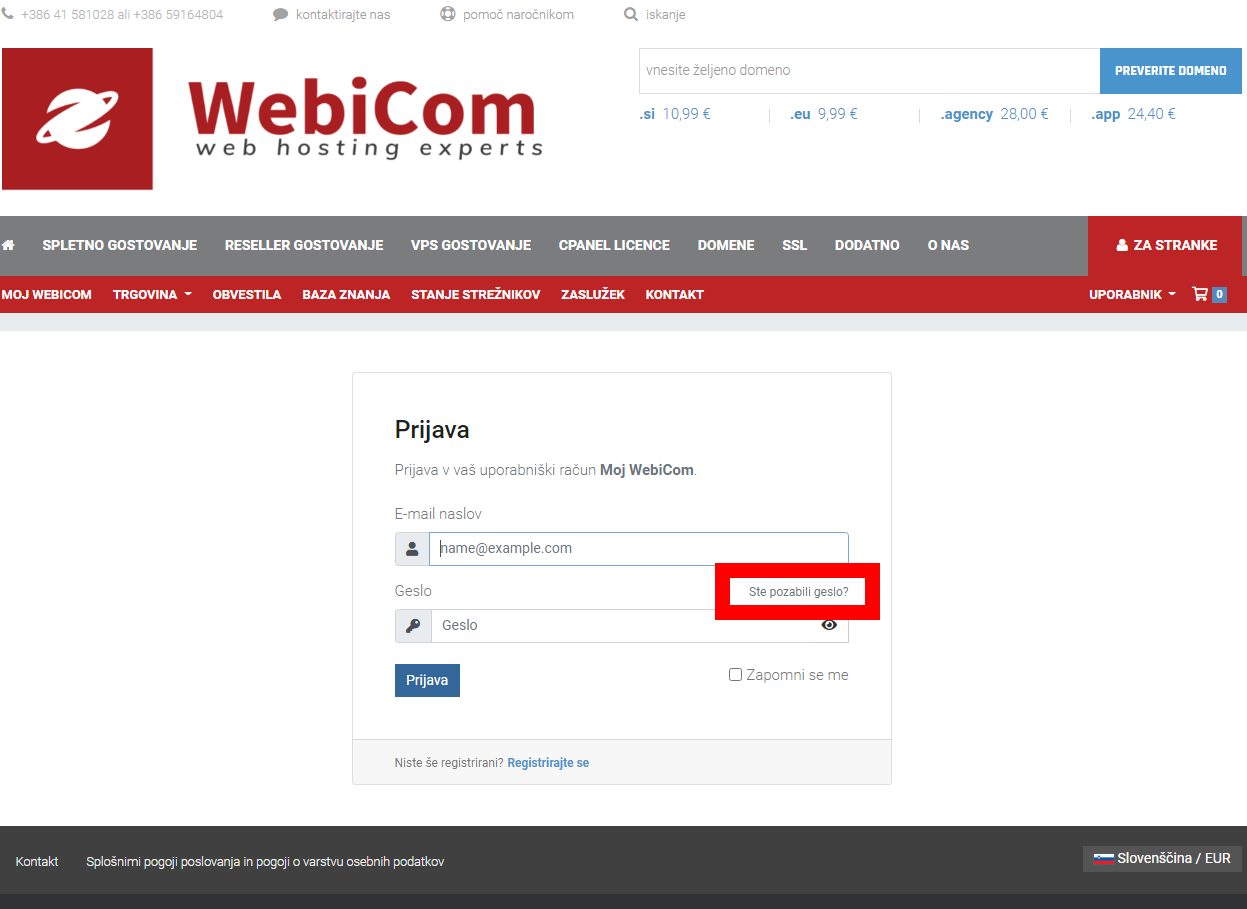Open the UPORABNIK dropdown

(x=1132, y=294)
